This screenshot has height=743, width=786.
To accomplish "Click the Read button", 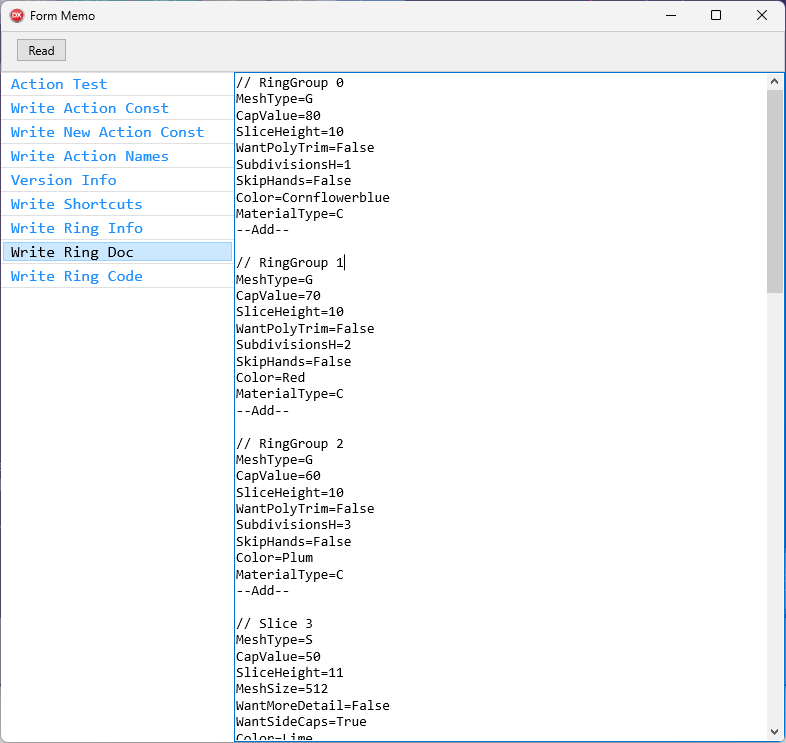I will (x=41, y=51).
